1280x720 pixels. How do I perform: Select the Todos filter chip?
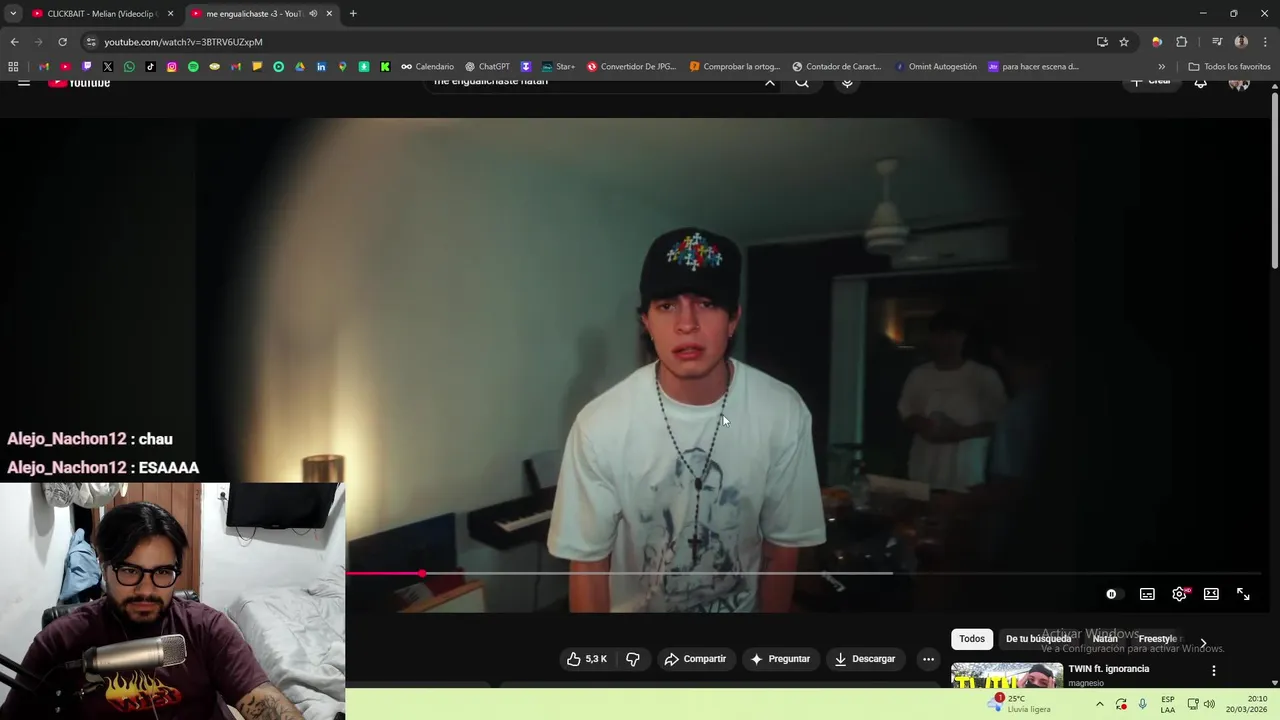972,639
